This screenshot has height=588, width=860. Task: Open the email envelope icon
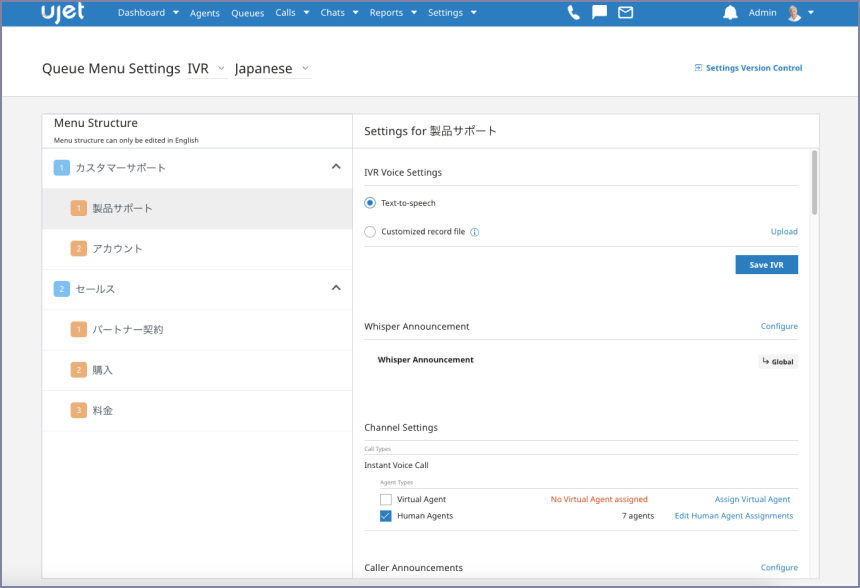click(625, 13)
